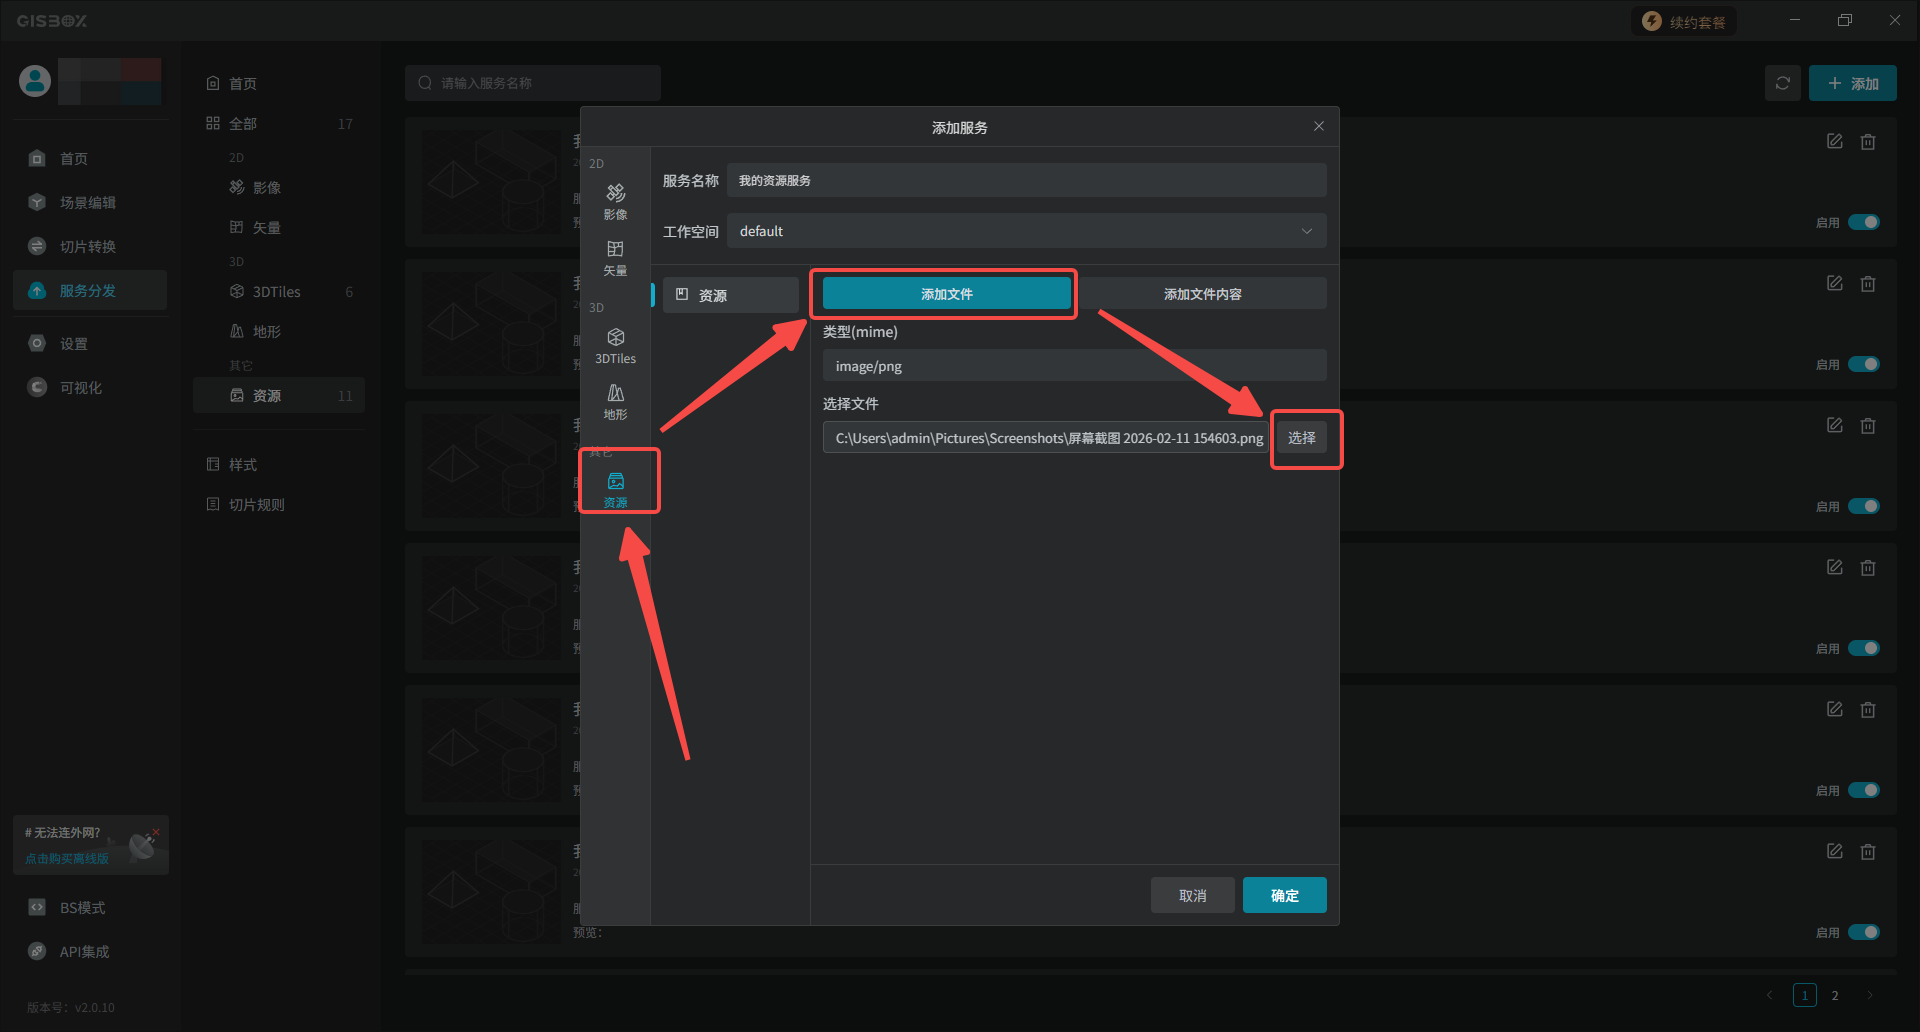Image resolution: width=1920 pixels, height=1032 pixels.
Task: Go to page 2 in pagination
Action: (x=1834, y=995)
